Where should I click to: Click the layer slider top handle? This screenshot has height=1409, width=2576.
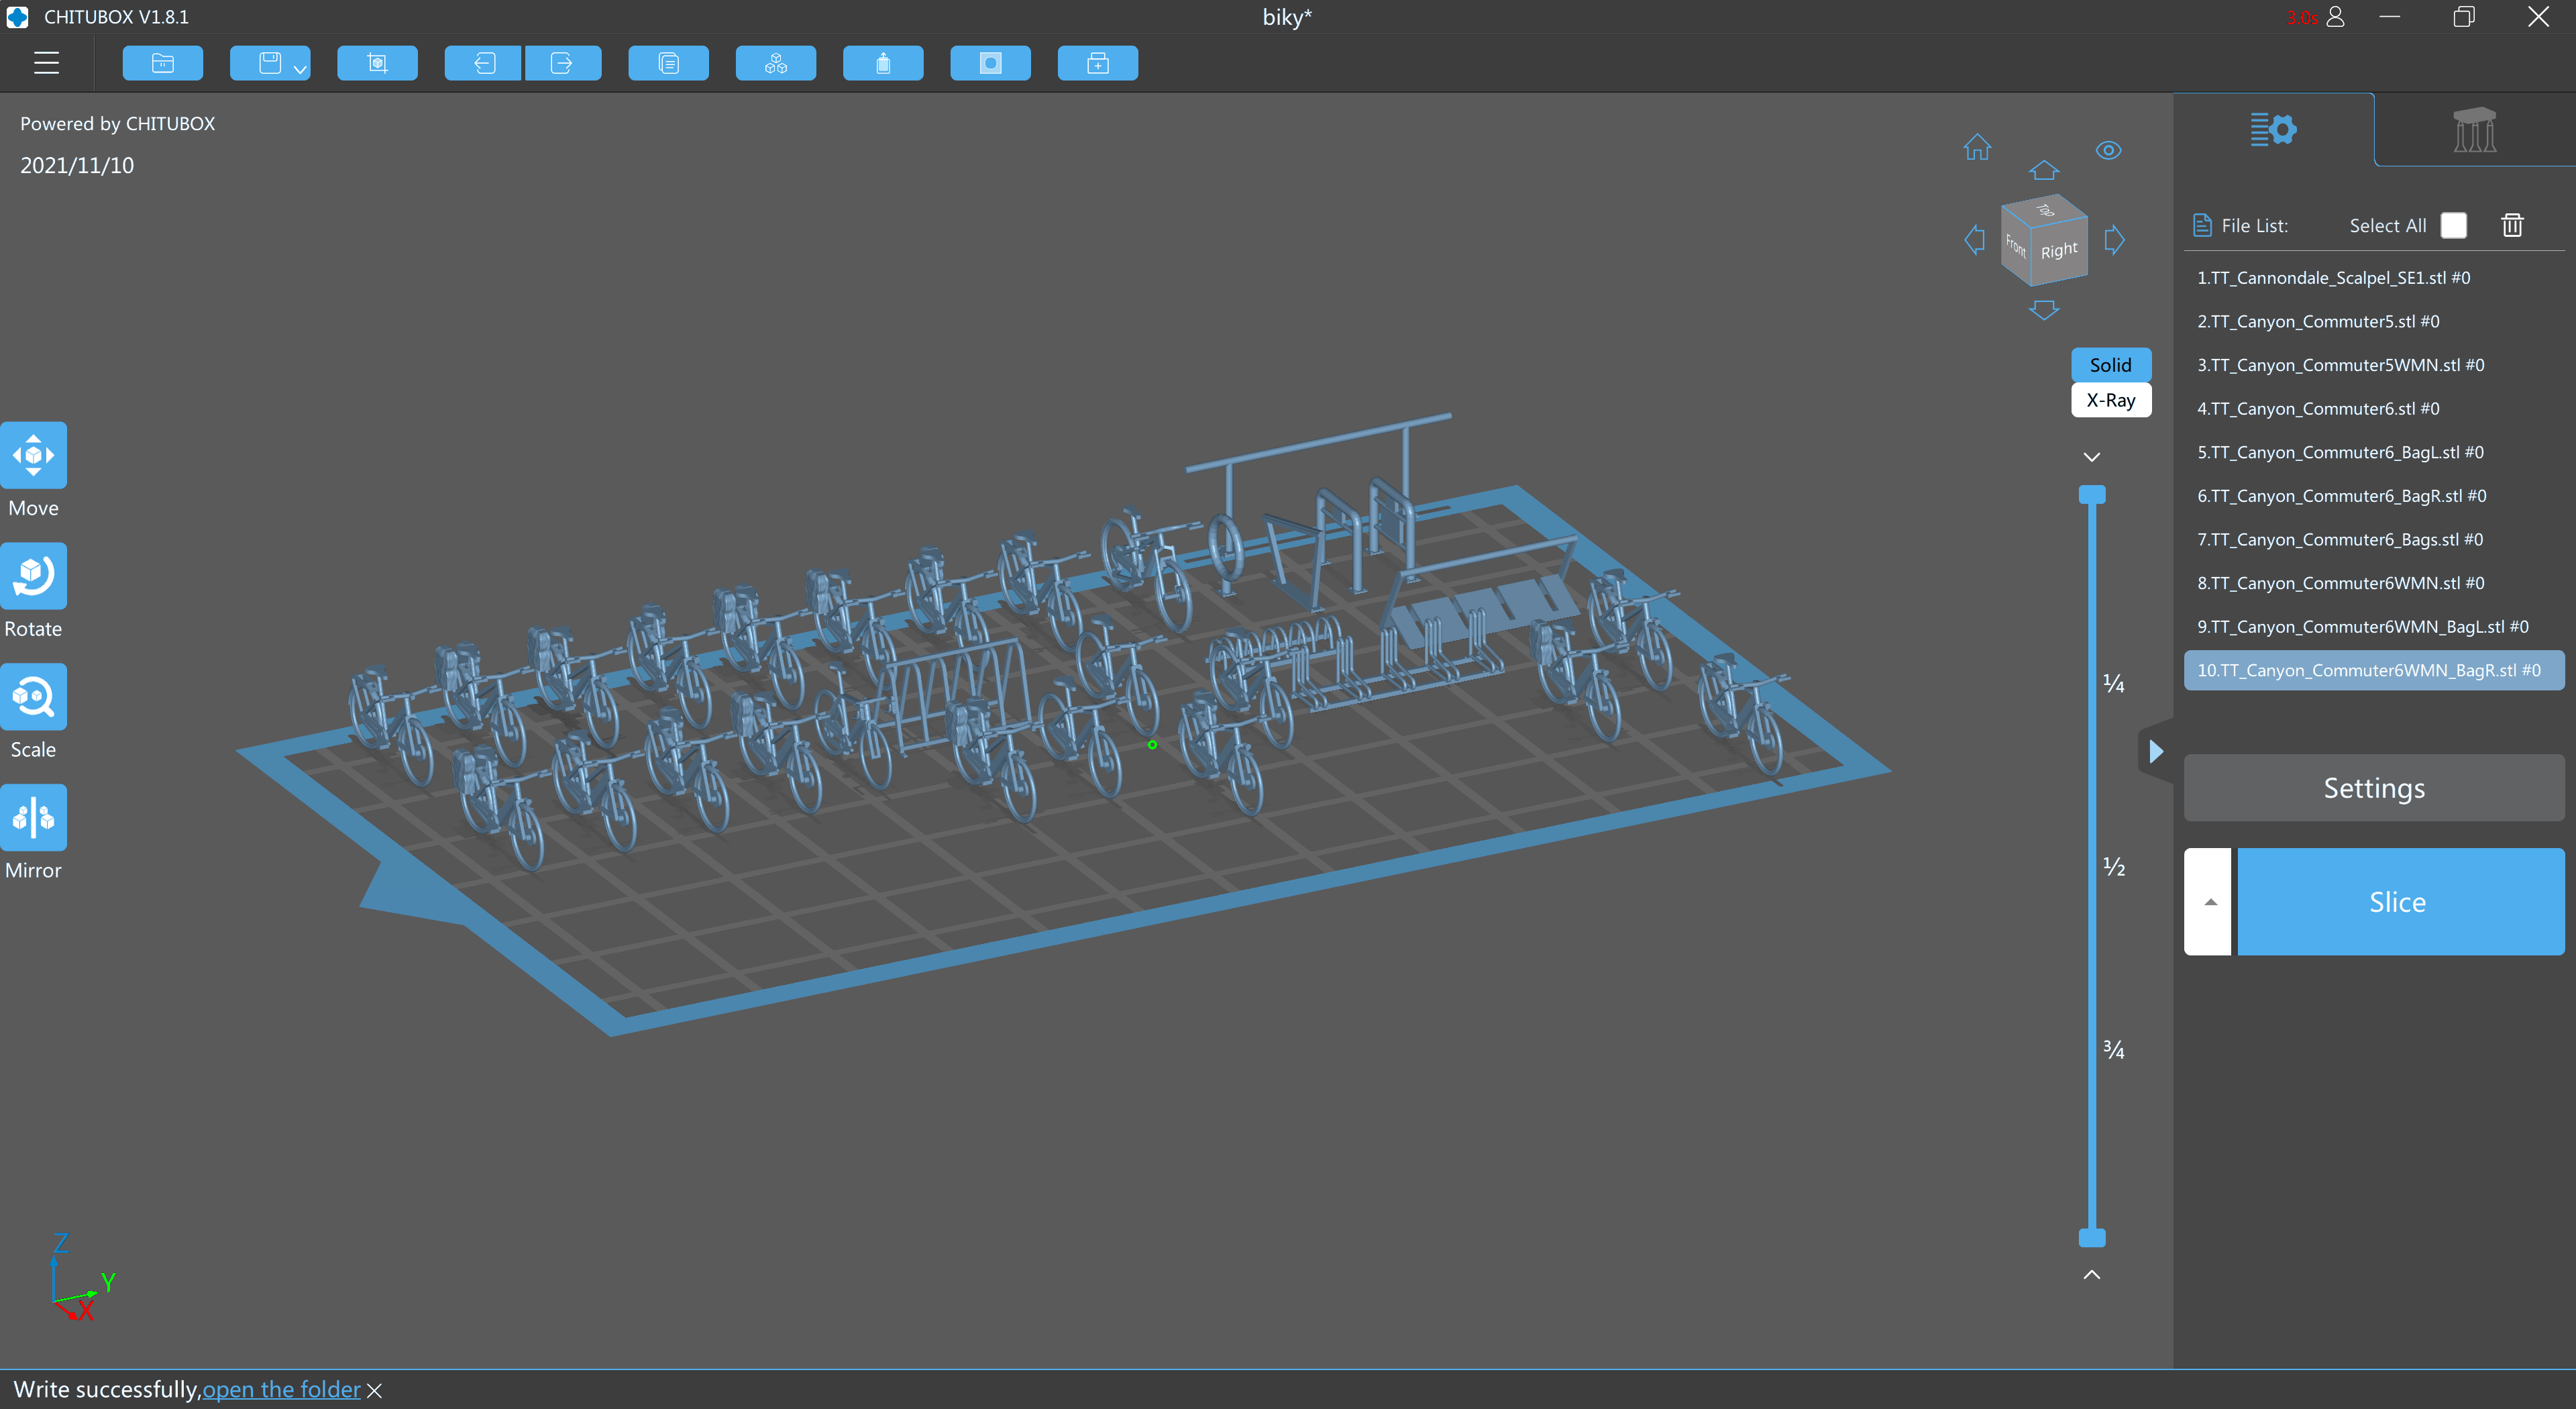pos(2092,494)
